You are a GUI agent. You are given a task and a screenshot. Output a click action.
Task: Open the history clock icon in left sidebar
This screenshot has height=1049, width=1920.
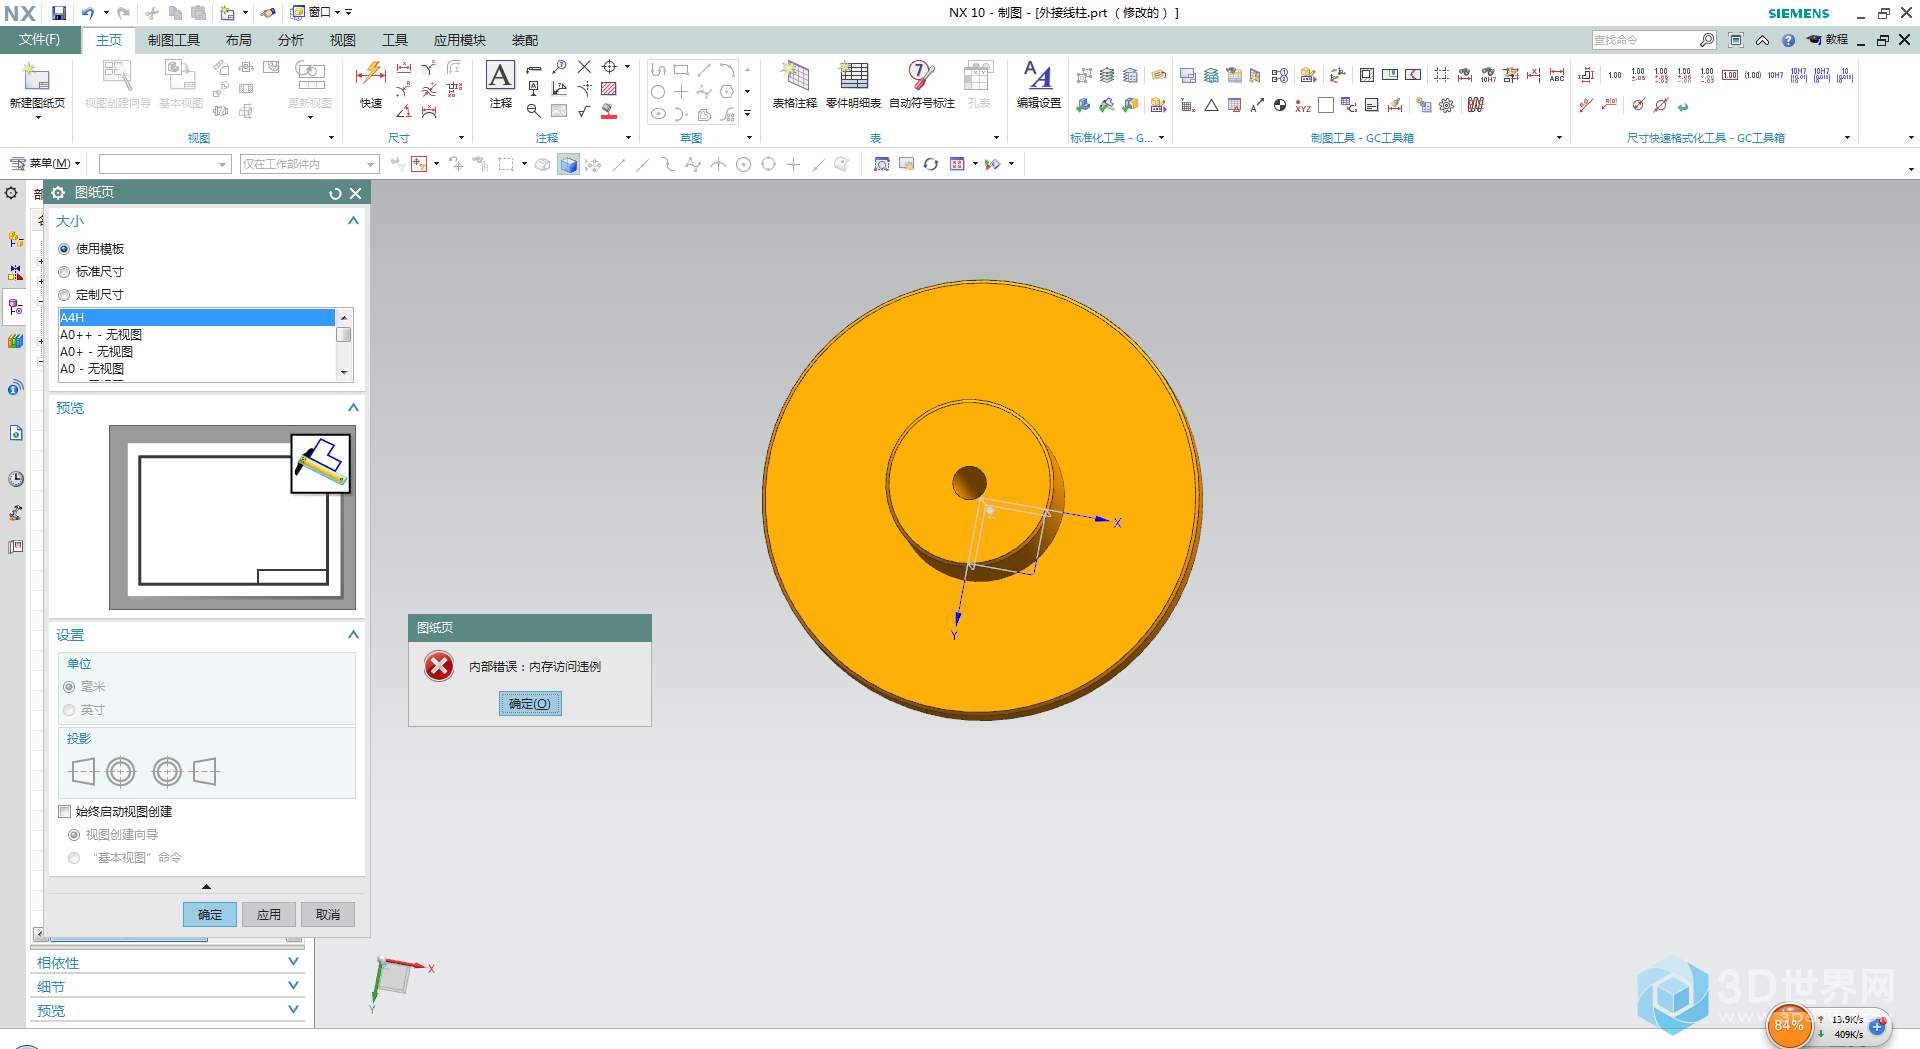click(16, 479)
